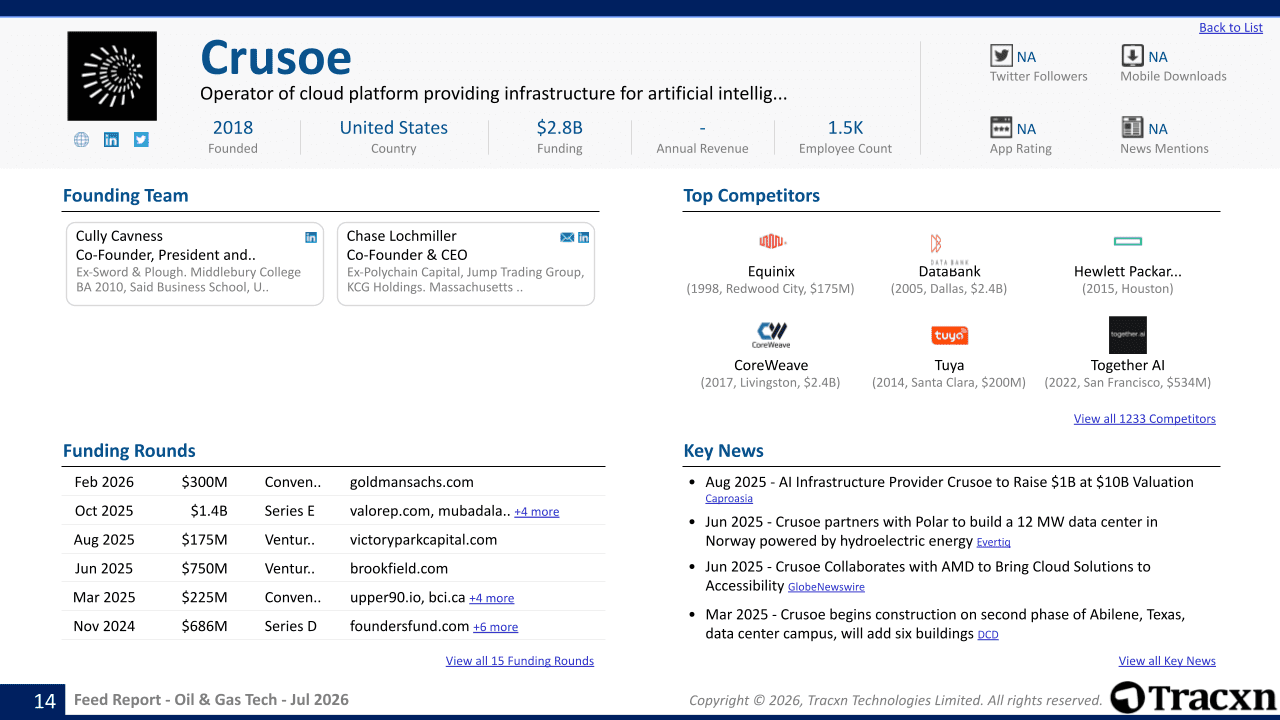Click the United States country value
This screenshot has width=1280, height=720.
(394, 127)
